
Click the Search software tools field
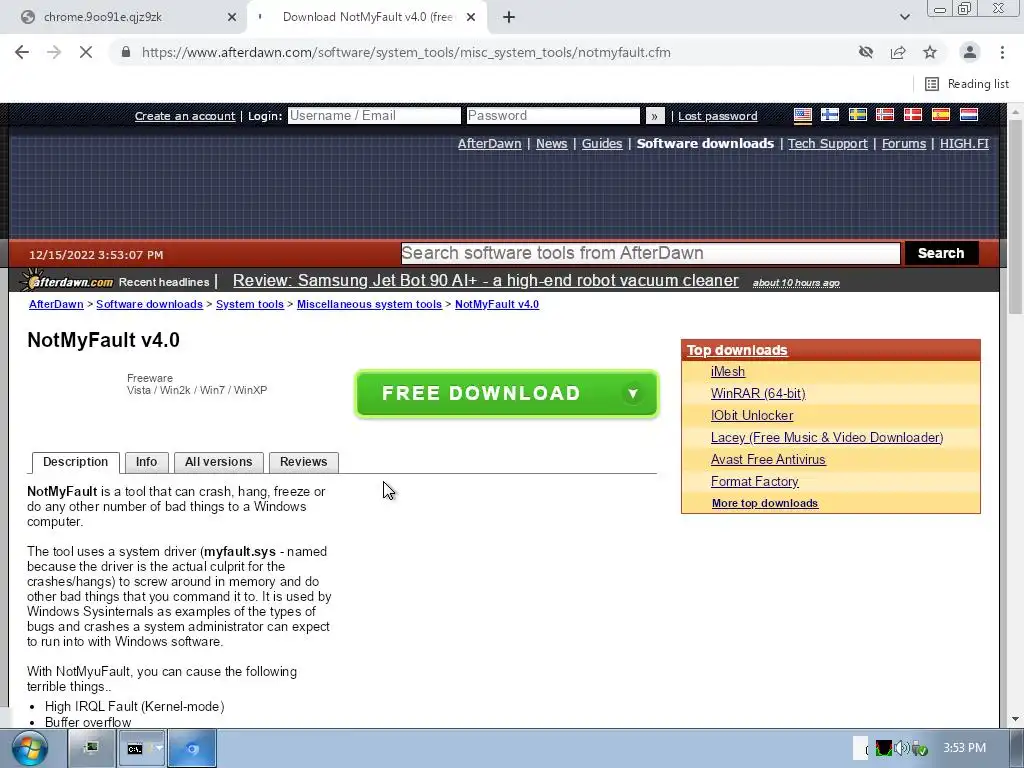(x=650, y=253)
